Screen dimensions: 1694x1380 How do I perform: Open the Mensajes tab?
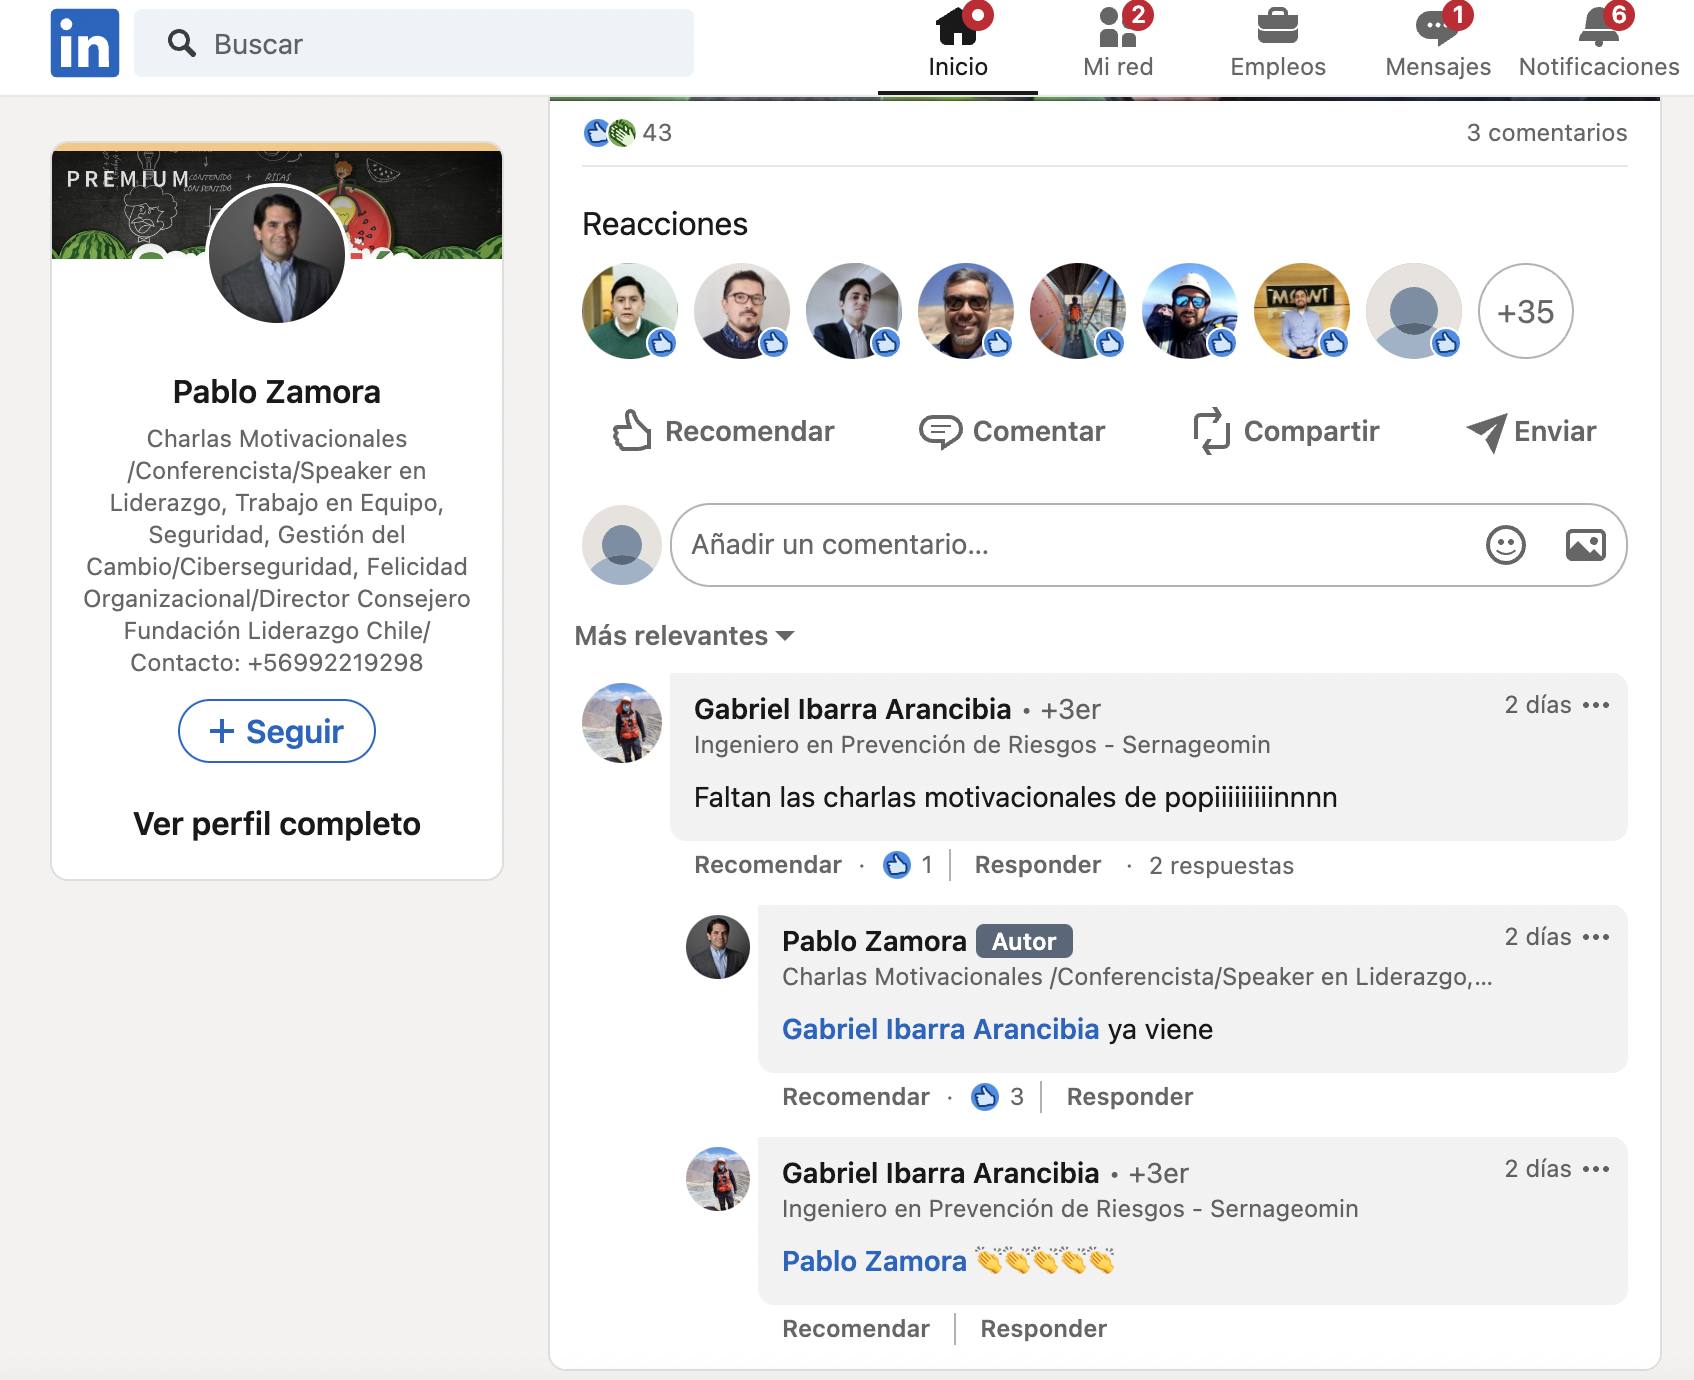(x=1437, y=43)
